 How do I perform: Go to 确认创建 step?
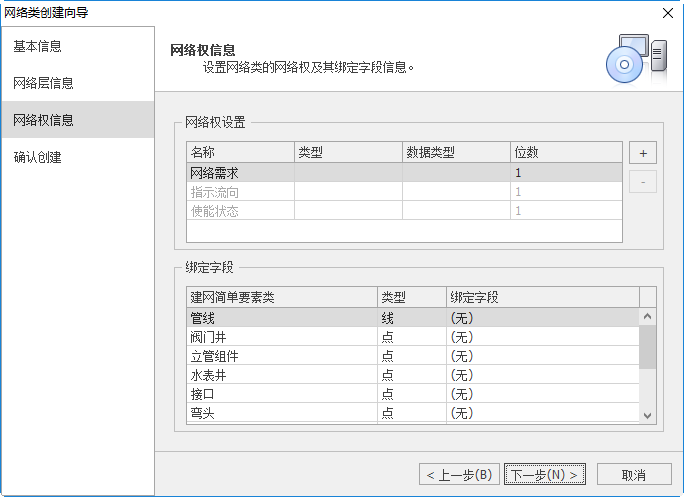point(77,157)
